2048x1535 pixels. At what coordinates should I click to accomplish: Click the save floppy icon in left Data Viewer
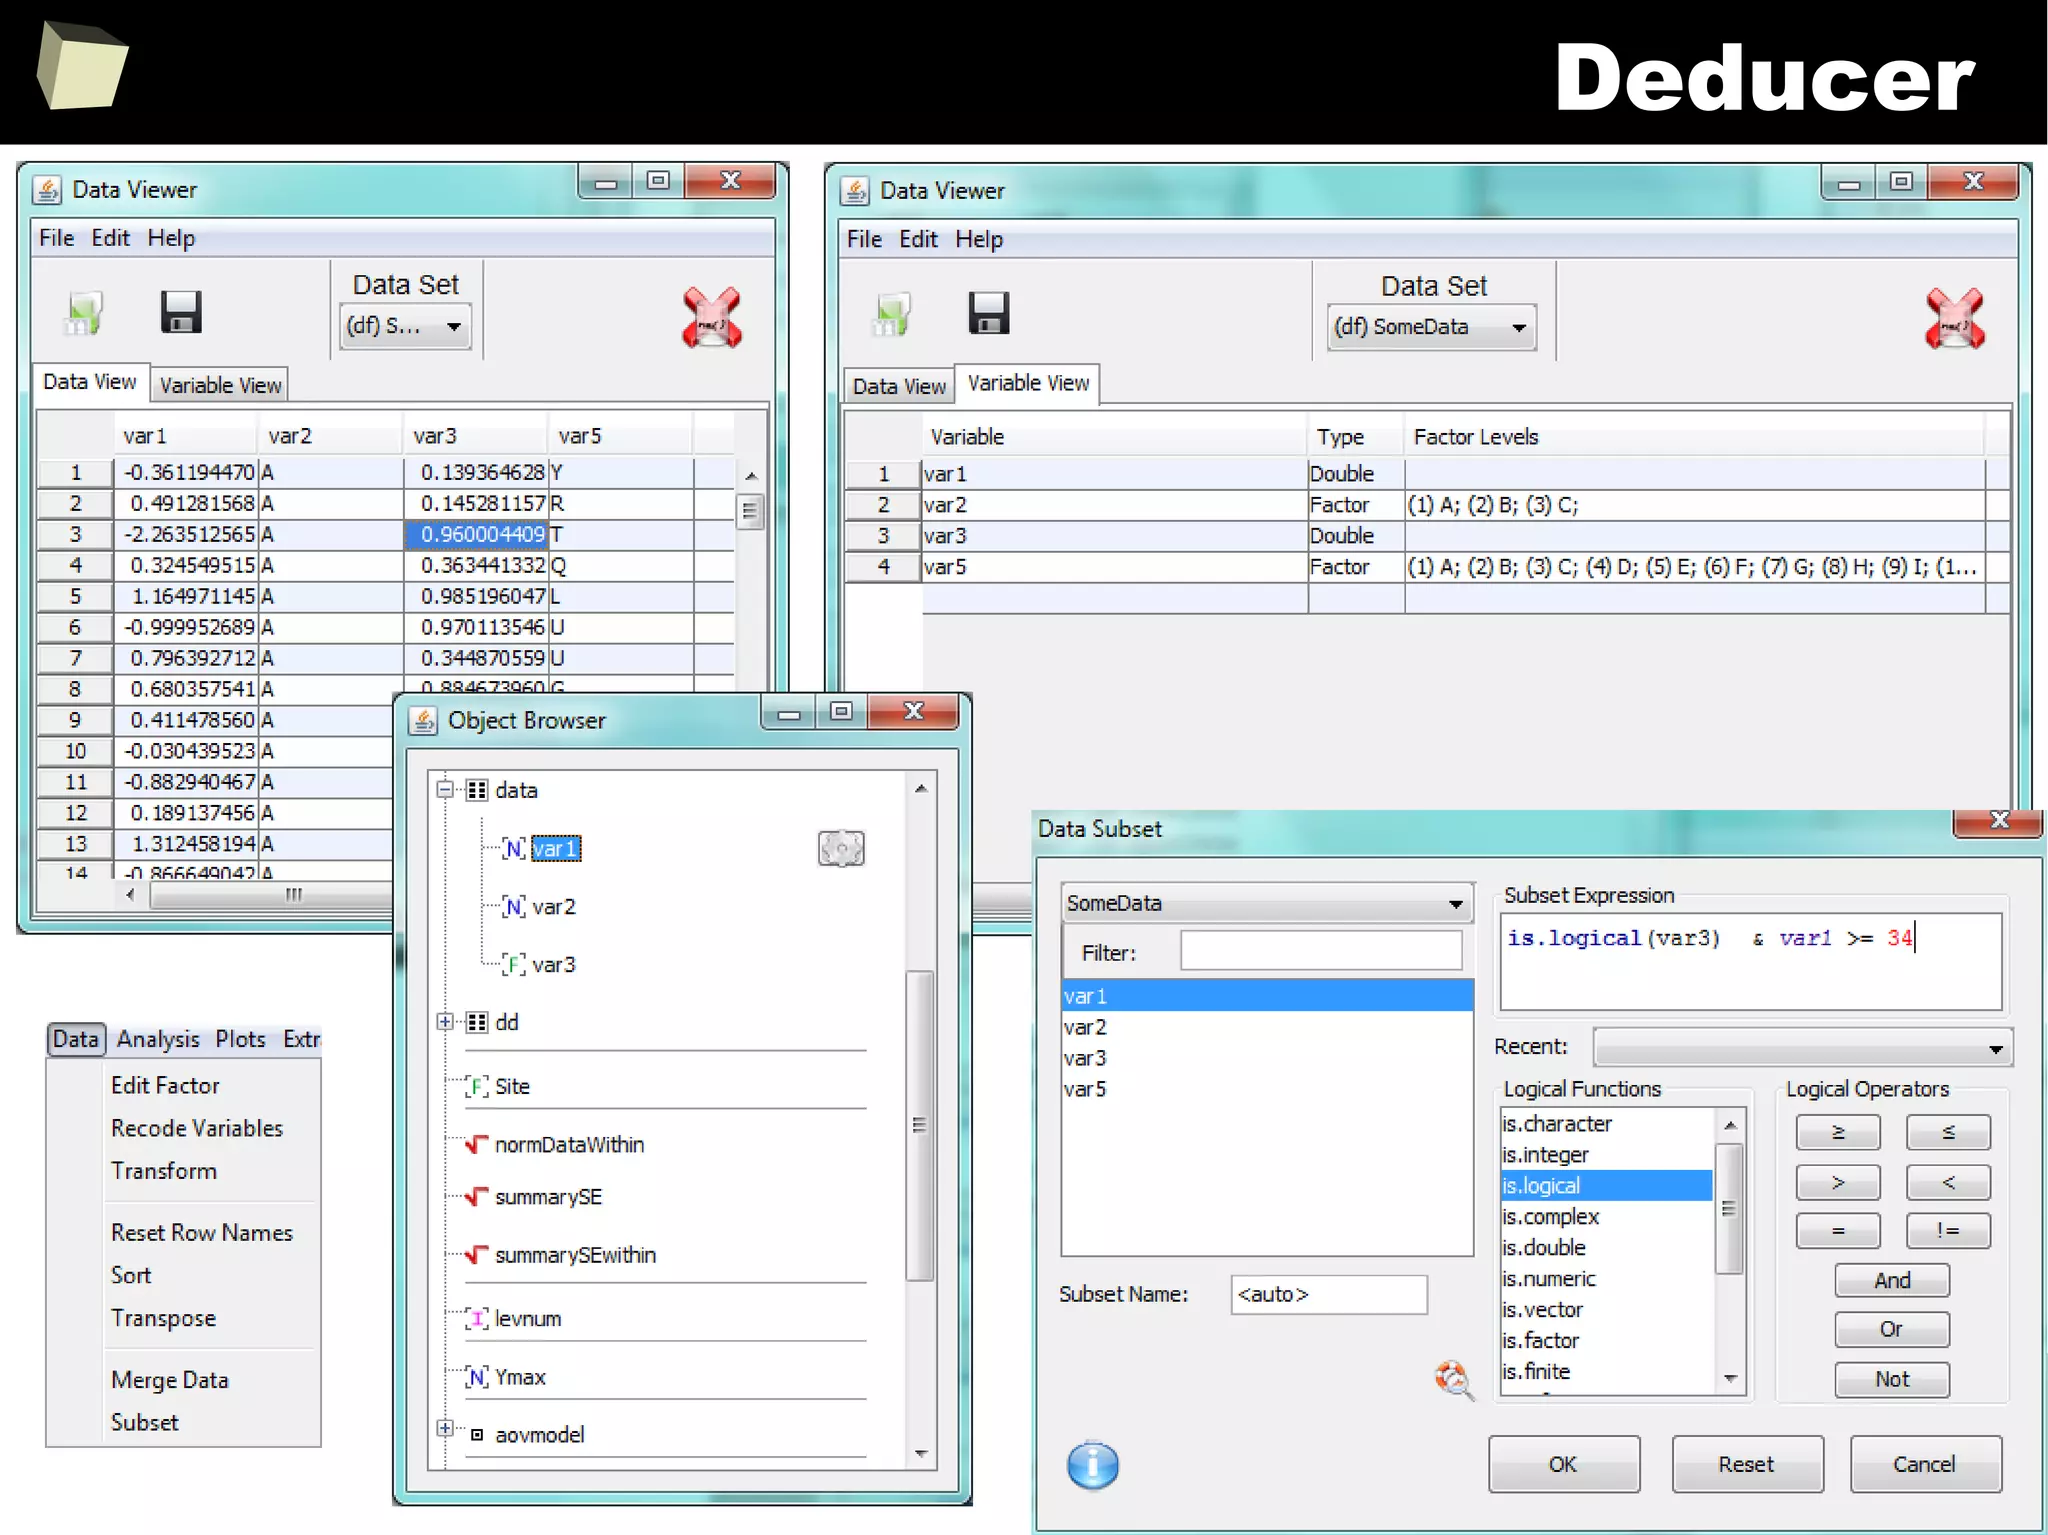pos(181,312)
